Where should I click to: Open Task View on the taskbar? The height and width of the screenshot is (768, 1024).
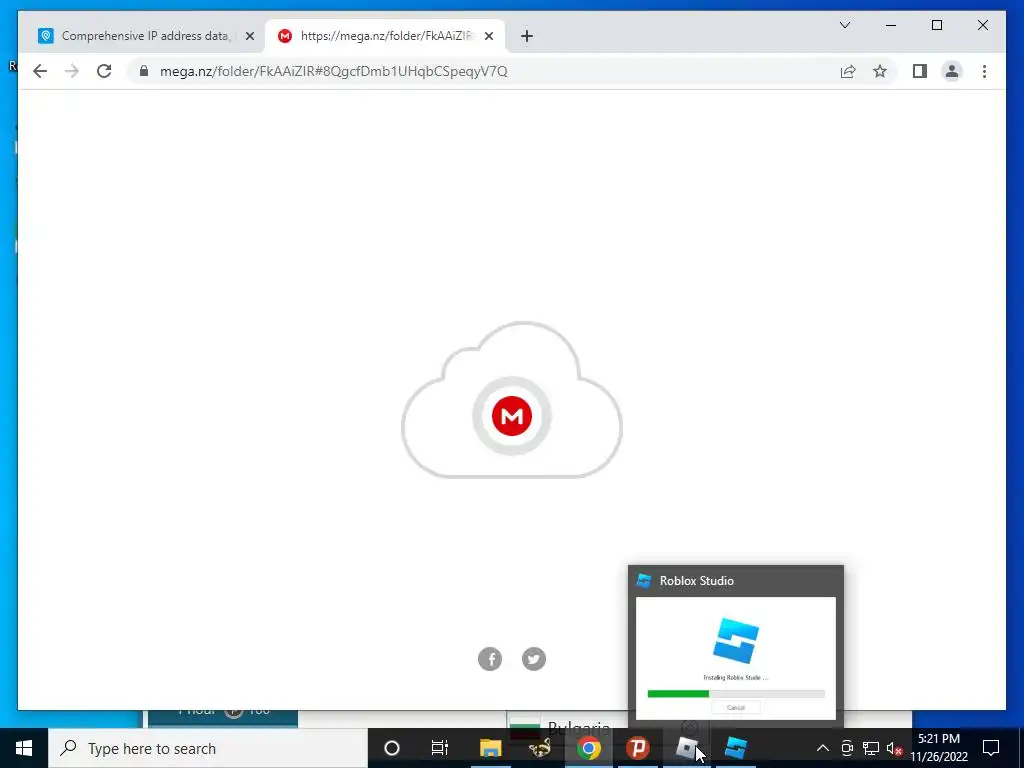pyautogui.click(x=440, y=748)
